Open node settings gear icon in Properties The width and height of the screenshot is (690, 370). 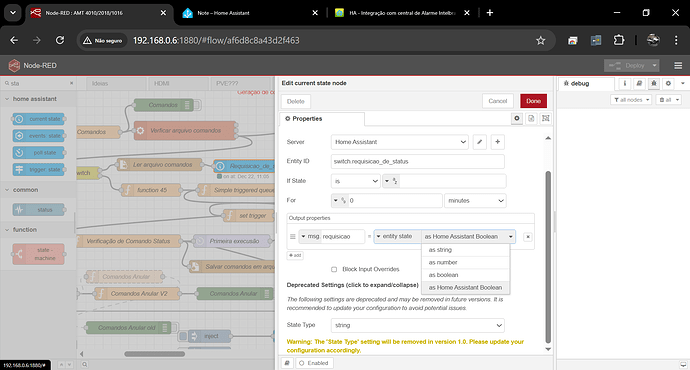[517, 118]
